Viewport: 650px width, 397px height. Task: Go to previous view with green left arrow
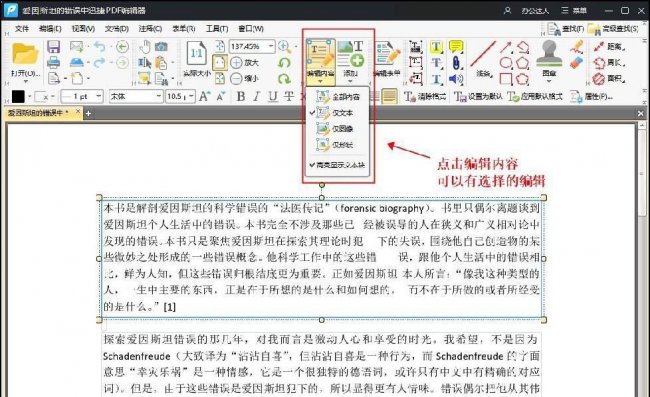(x=122, y=46)
